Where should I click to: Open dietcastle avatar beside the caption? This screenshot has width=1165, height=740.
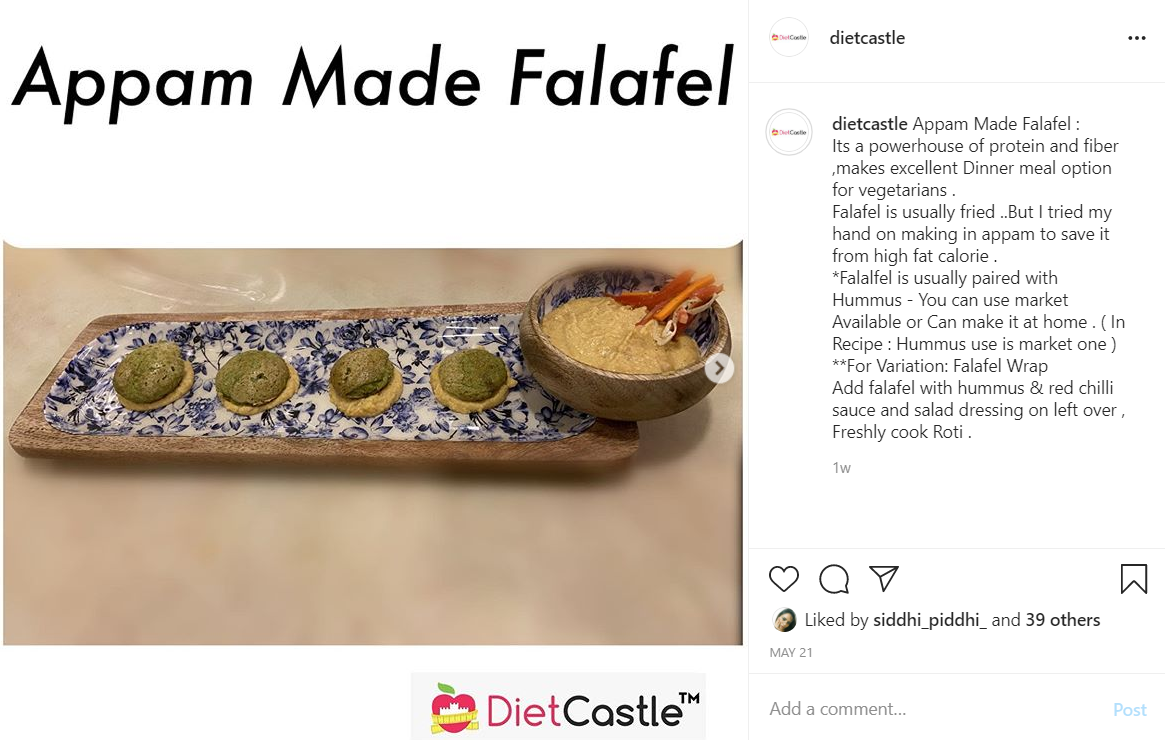click(789, 132)
